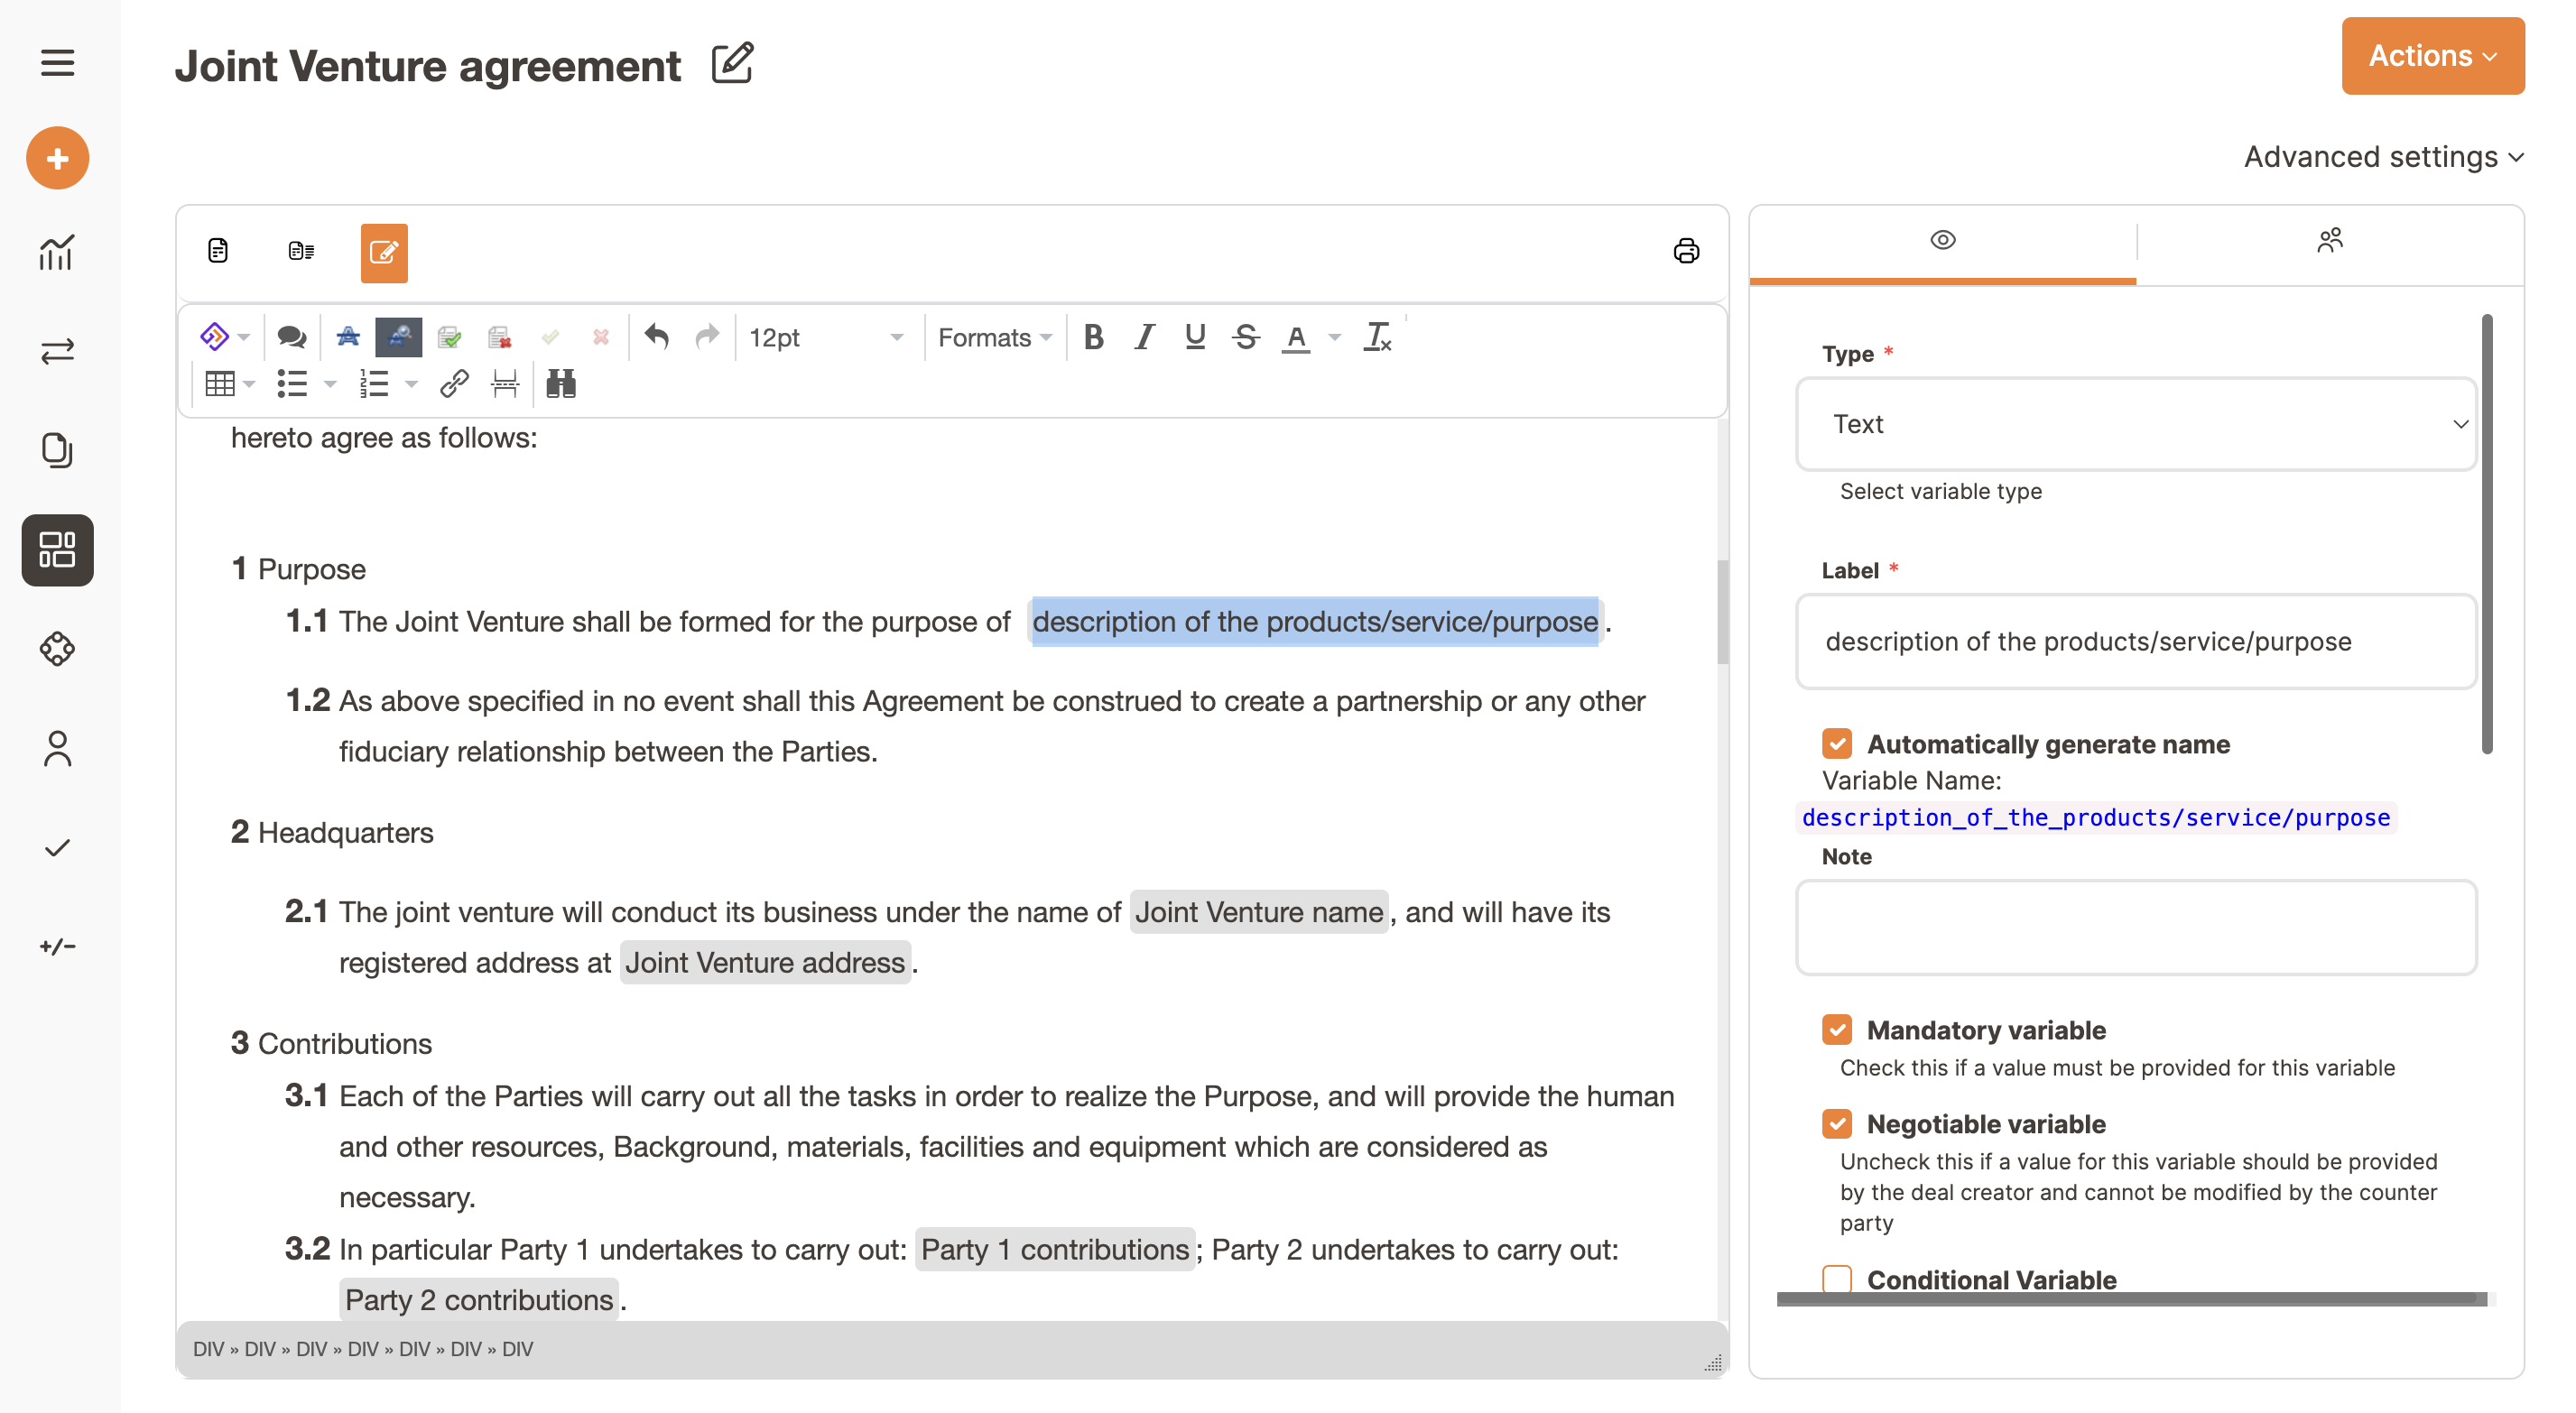Open numbered list style dropdown arrow

pyautogui.click(x=411, y=384)
